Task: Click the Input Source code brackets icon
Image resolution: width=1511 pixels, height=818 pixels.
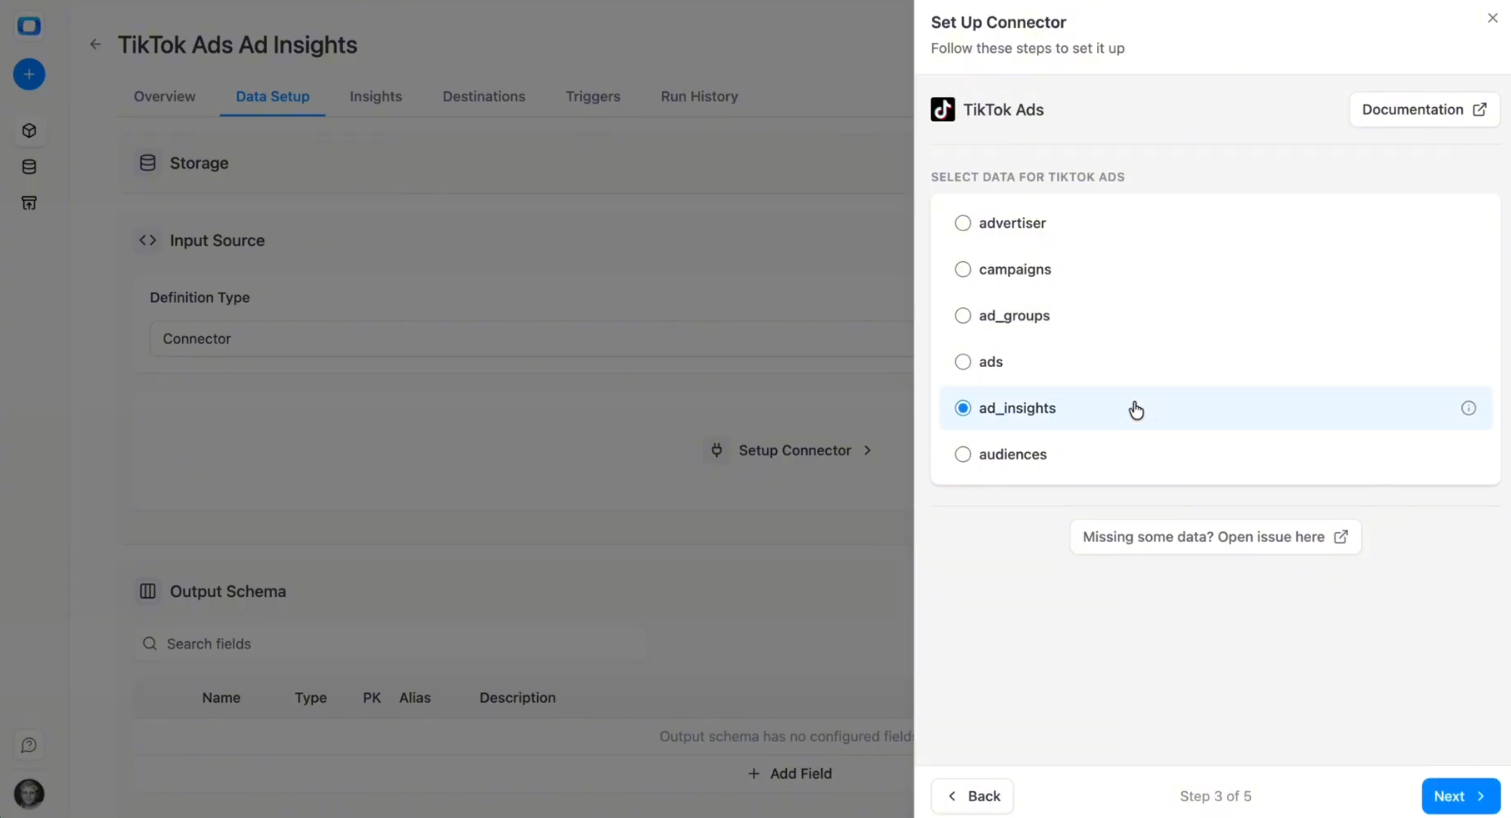Action: [x=147, y=240]
